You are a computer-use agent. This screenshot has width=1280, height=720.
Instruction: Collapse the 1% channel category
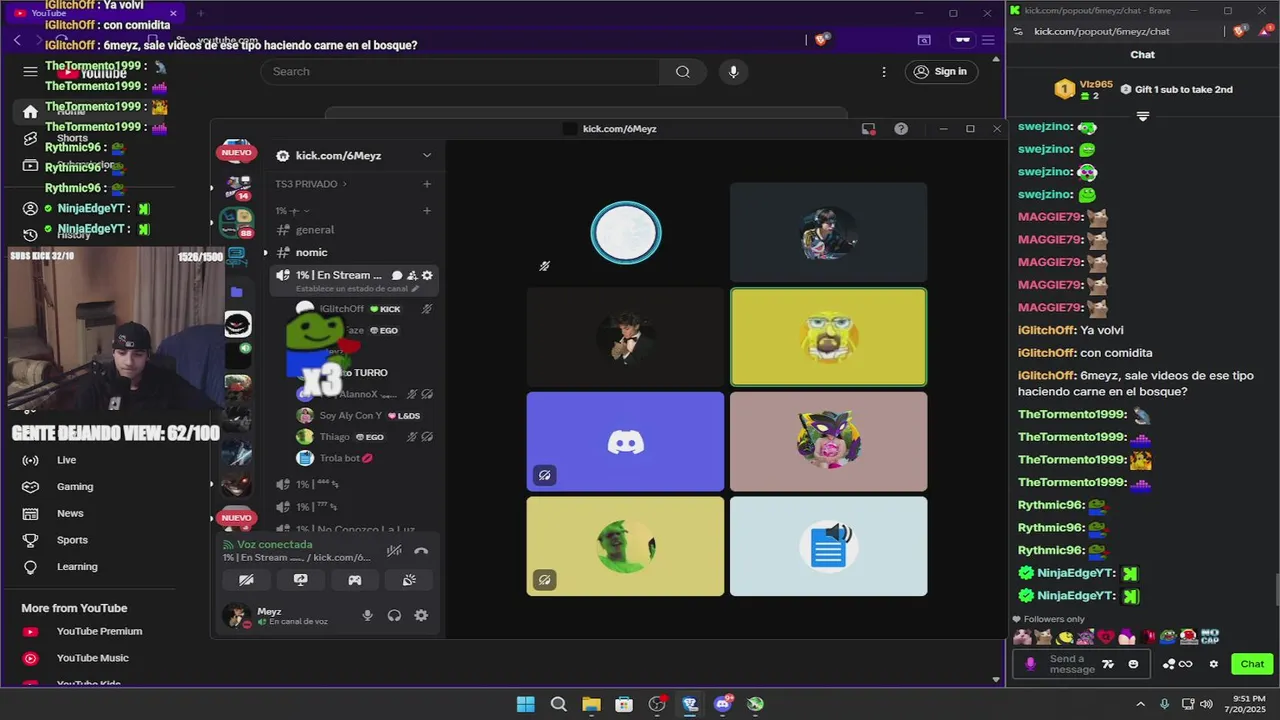point(292,211)
